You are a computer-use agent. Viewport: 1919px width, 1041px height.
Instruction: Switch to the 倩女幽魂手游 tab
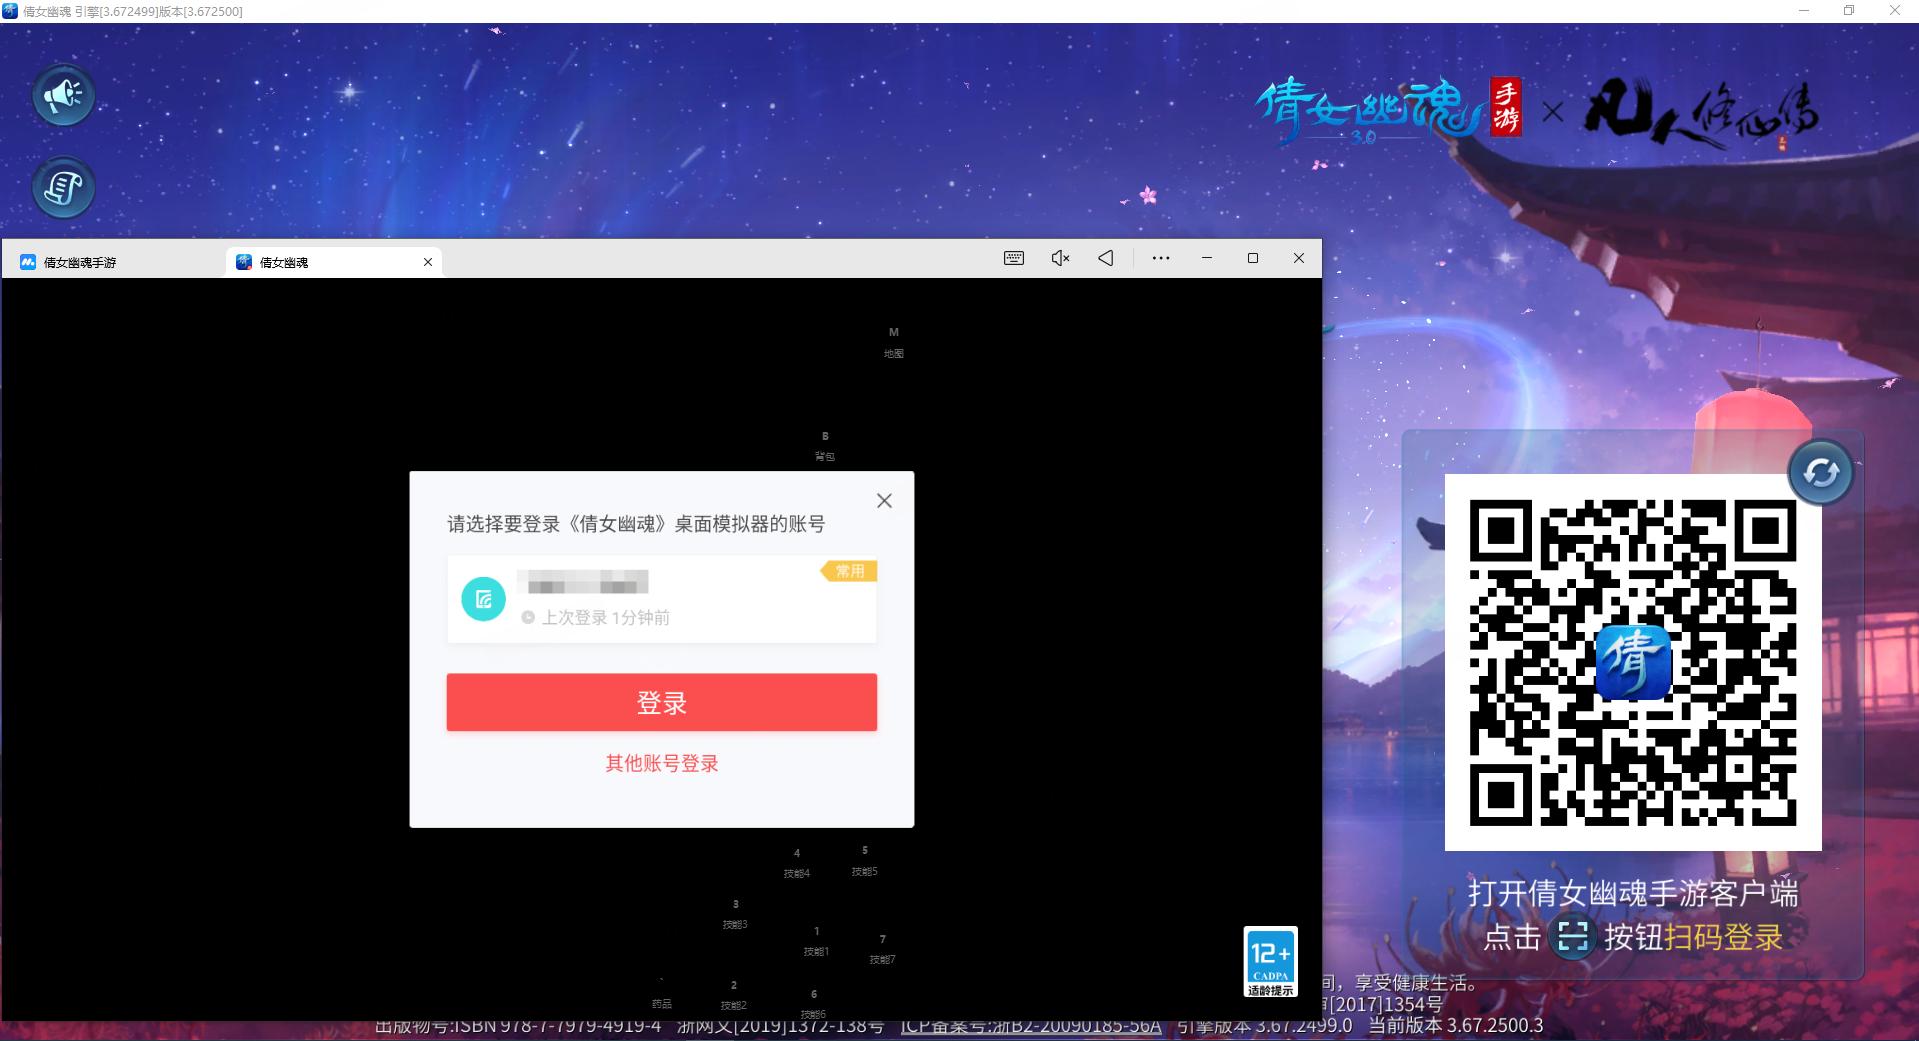pyautogui.click(x=80, y=262)
